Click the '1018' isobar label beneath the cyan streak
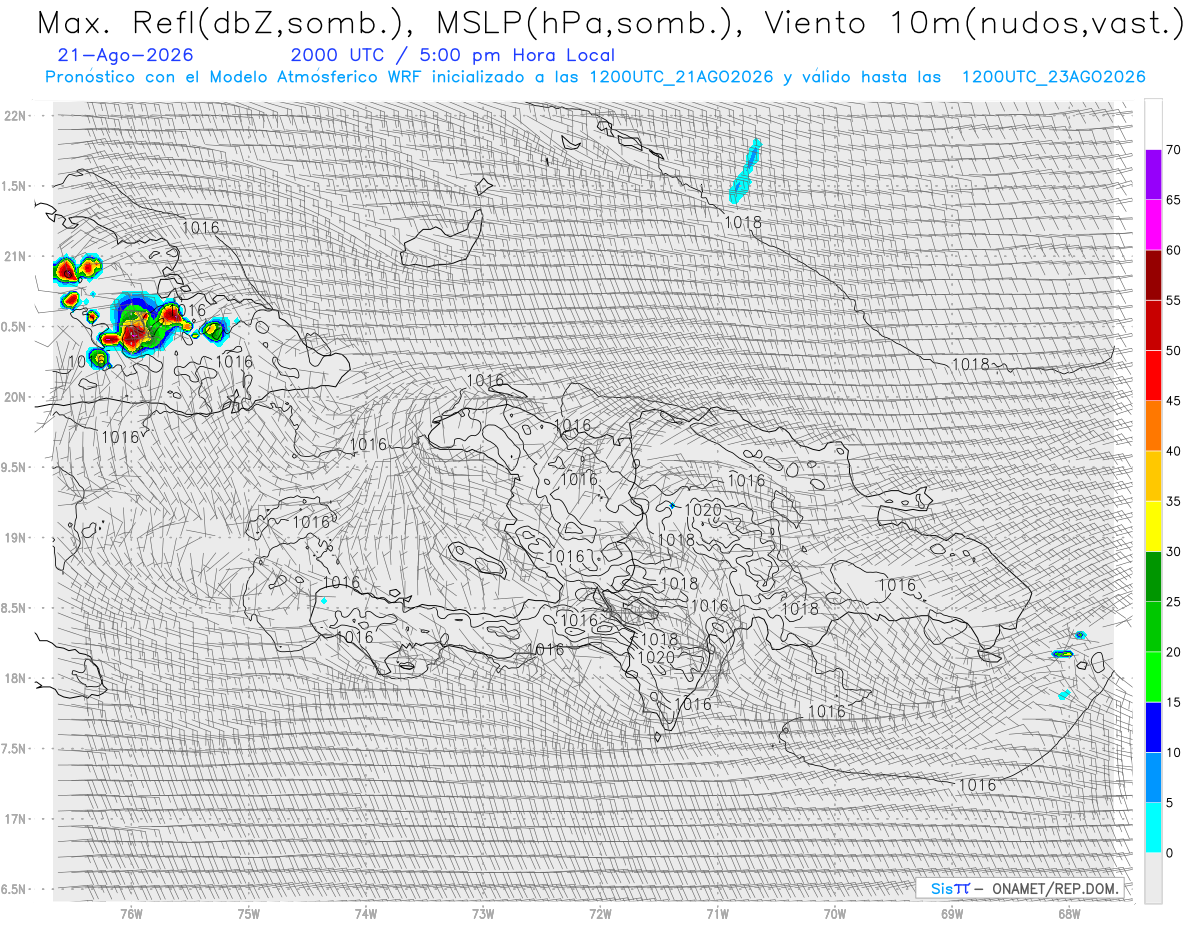Image resolution: width=1200 pixels, height=927 pixels. tap(743, 222)
